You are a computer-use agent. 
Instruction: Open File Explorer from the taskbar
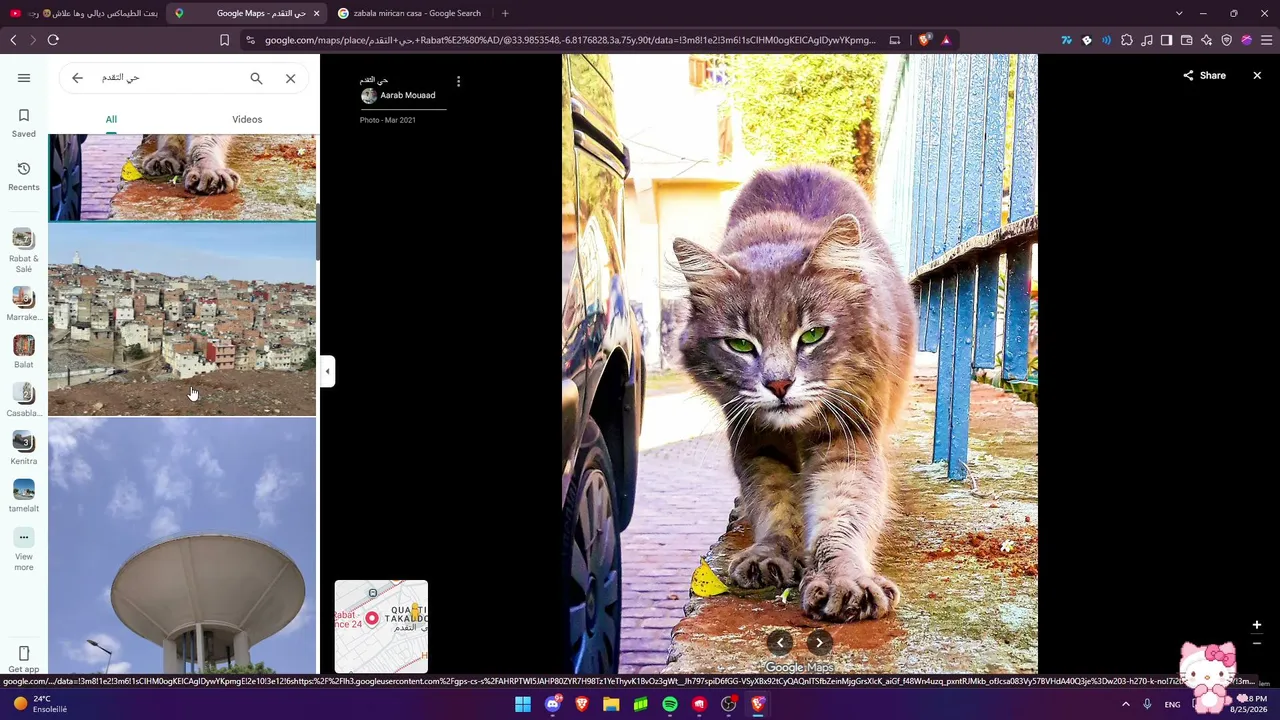611,704
